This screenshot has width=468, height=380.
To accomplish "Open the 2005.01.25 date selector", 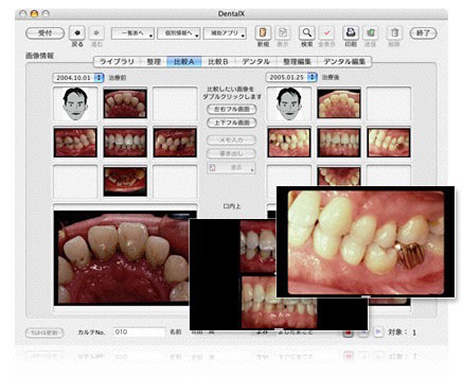I will tap(292, 77).
